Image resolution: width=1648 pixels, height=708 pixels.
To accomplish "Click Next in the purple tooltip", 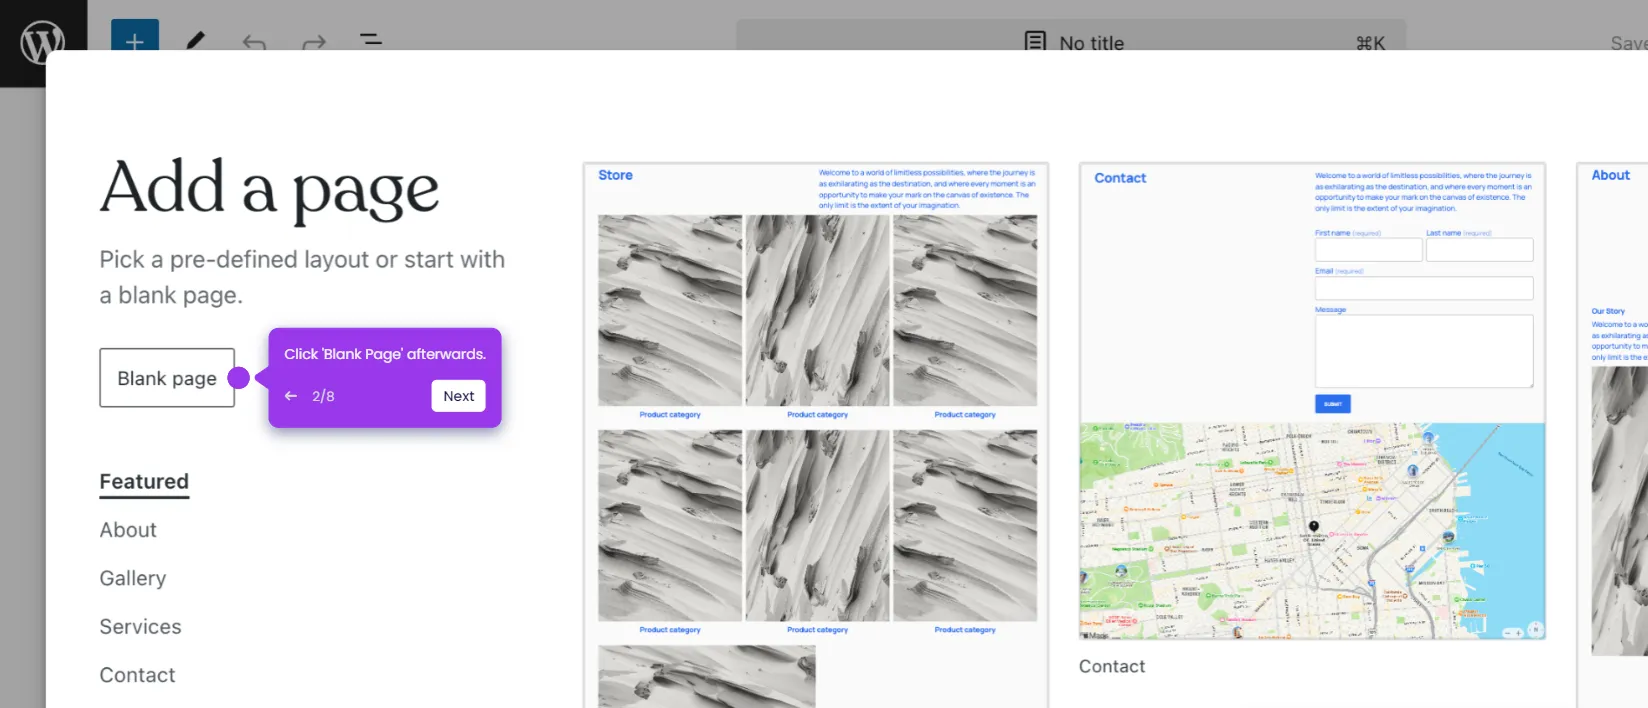I will point(459,396).
